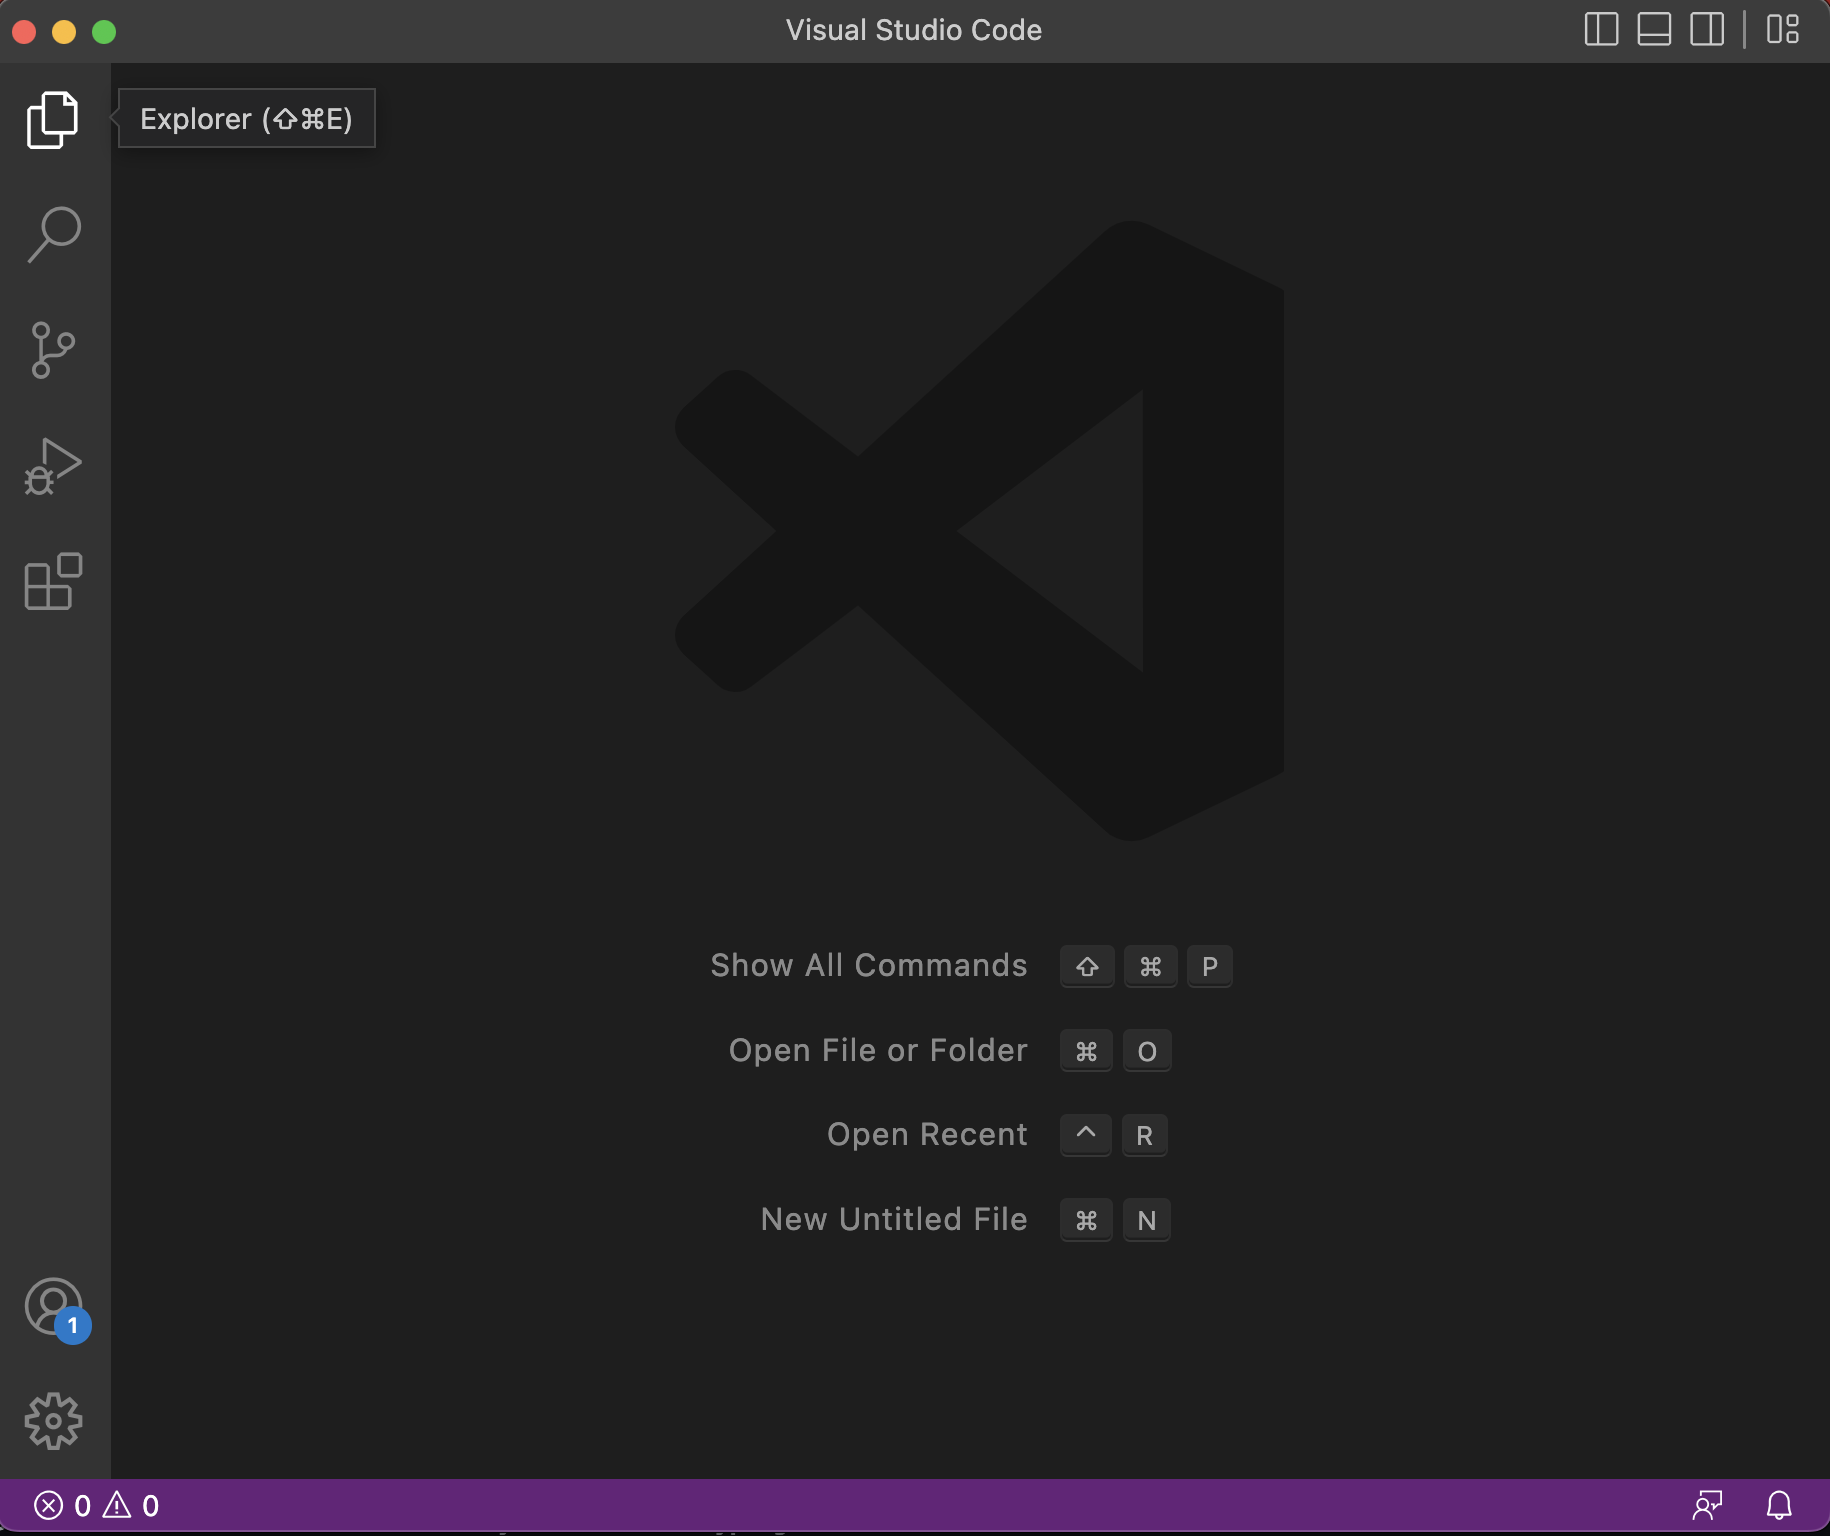Image resolution: width=1830 pixels, height=1536 pixels.
Task: Open the notifications bell
Action: click(1779, 1505)
